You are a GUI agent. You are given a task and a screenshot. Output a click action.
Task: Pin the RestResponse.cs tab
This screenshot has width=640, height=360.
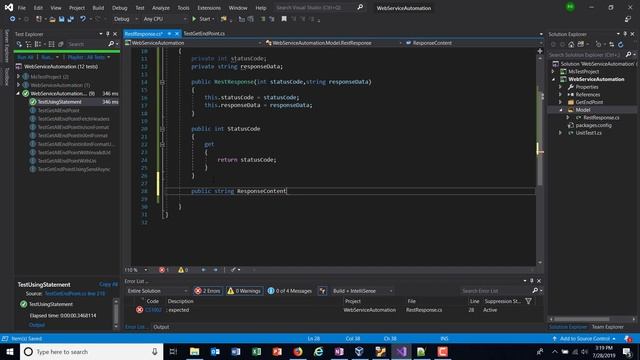[169, 33]
